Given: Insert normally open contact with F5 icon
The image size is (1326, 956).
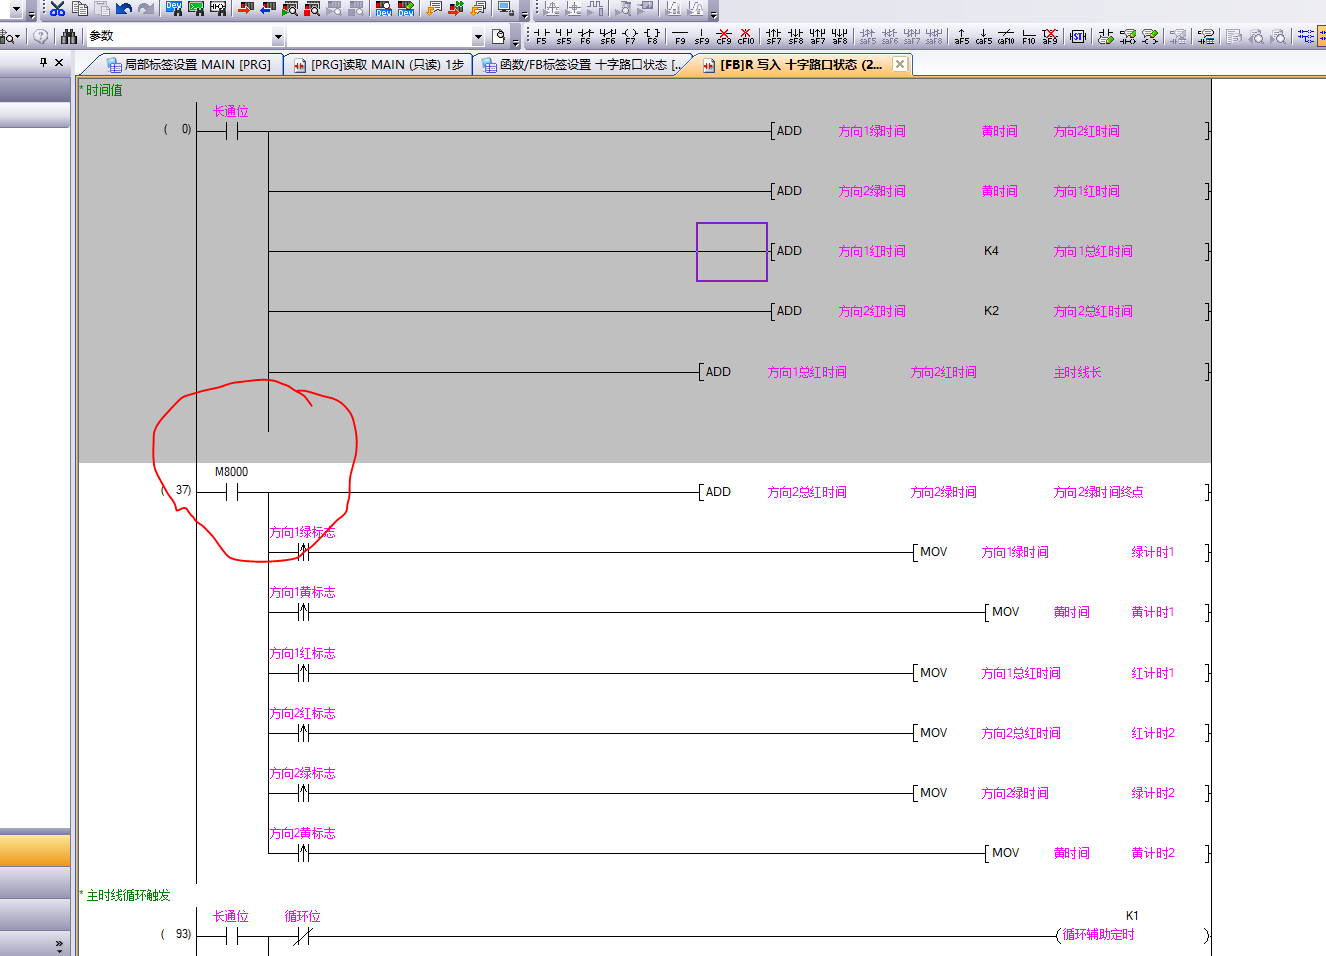Looking at the screenshot, I should [x=541, y=37].
